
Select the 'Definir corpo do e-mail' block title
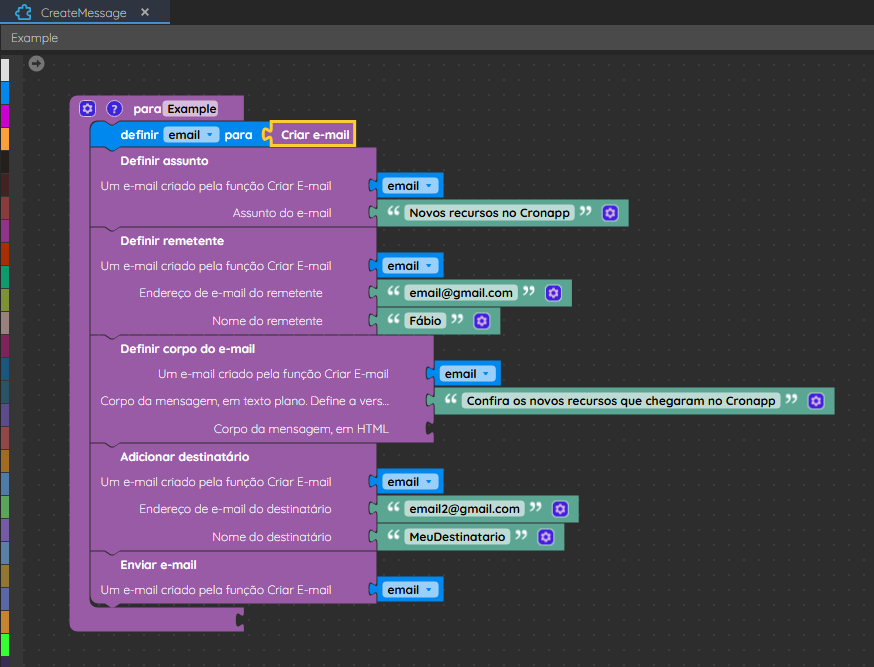188,349
